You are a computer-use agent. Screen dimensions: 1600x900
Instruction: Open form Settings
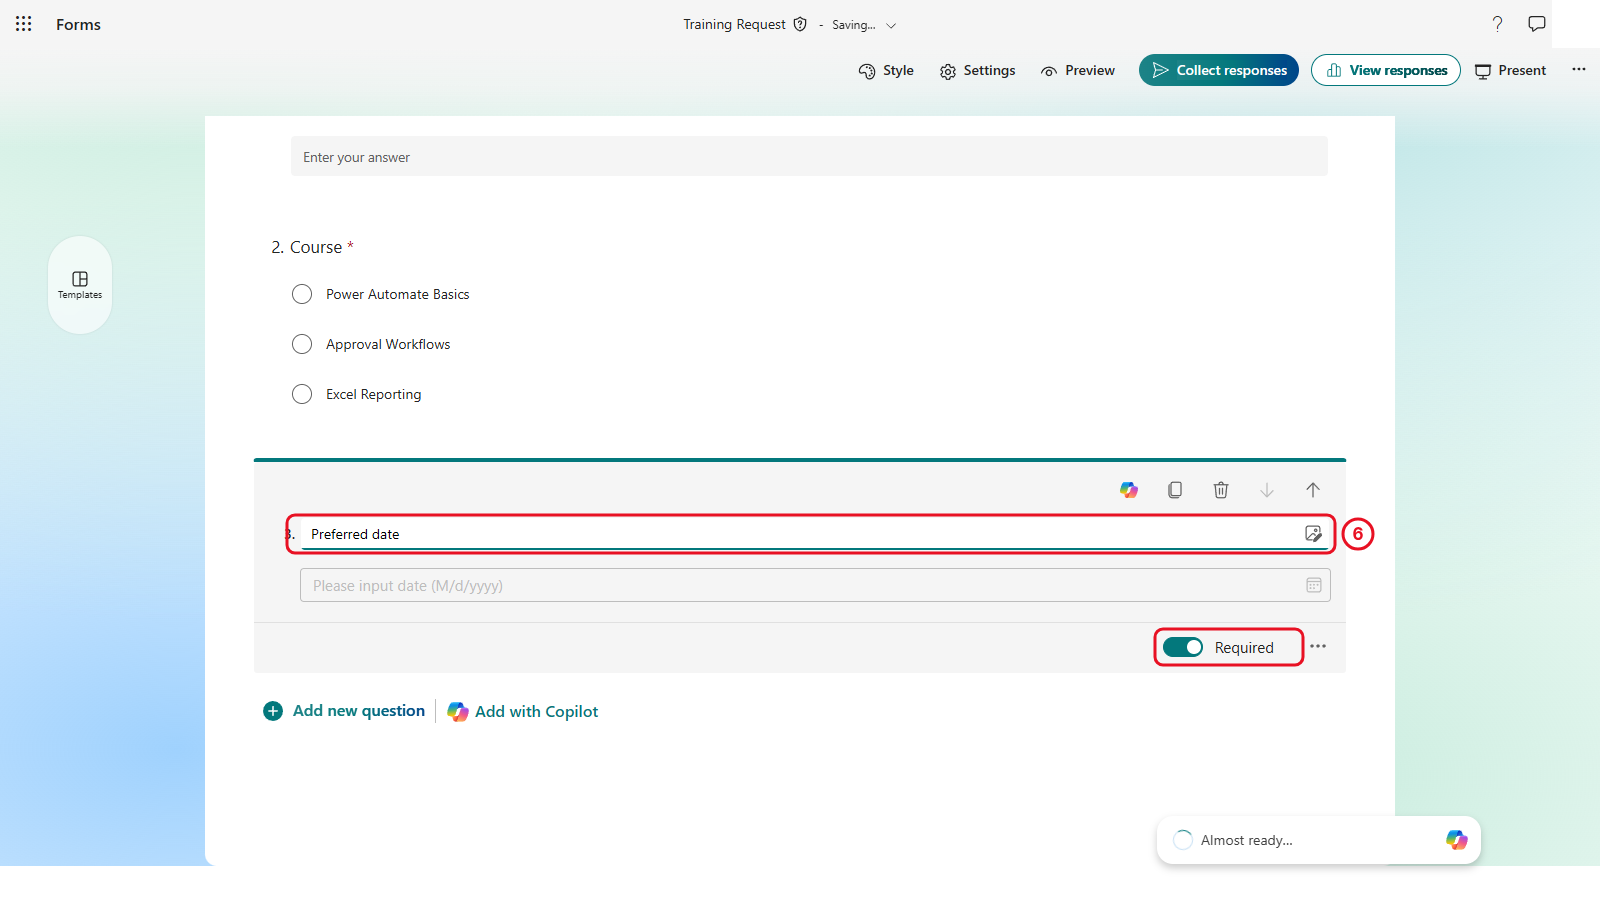977,71
